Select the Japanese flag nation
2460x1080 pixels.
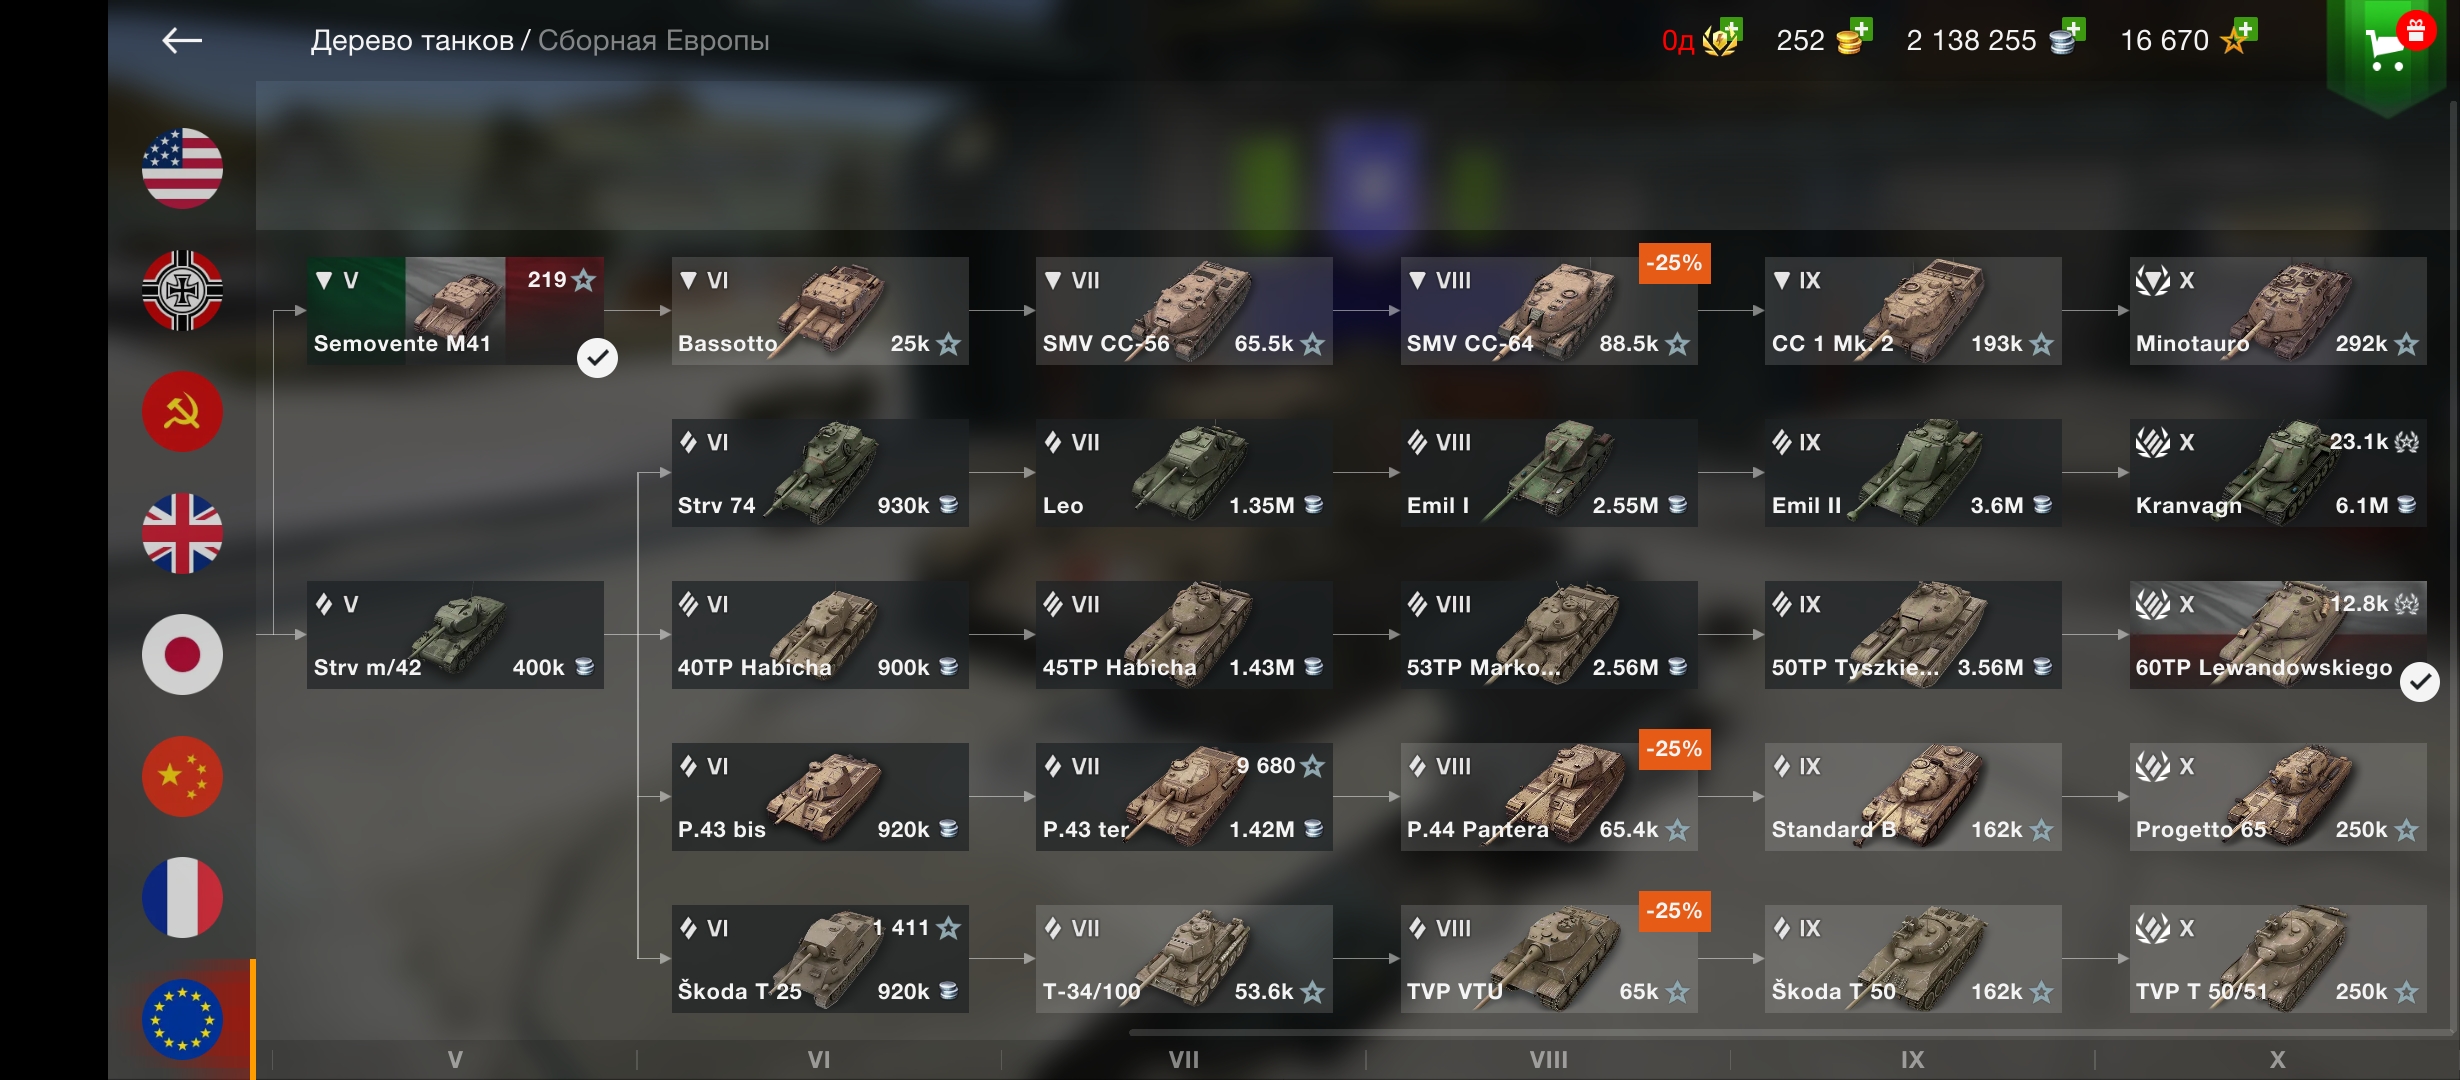click(182, 655)
